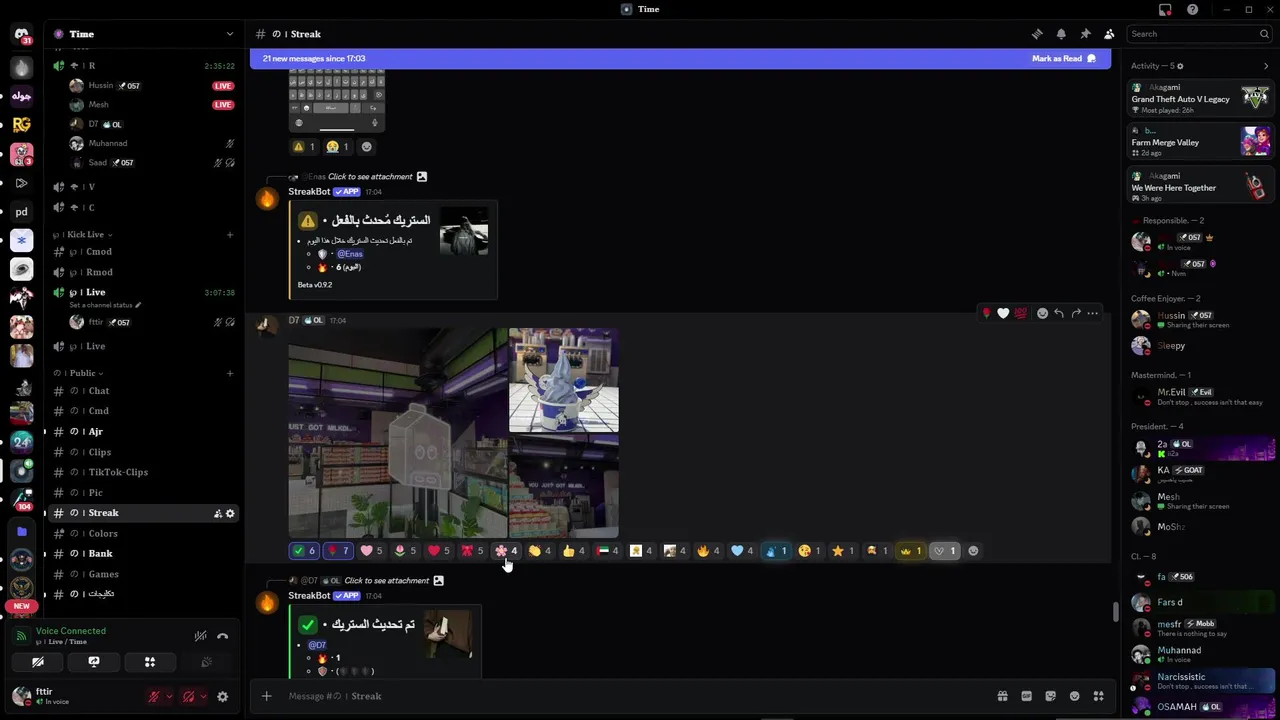Open Grand Theft Auto V Legacy activity card
This screenshot has height=720, width=1280.
(1199, 97)
